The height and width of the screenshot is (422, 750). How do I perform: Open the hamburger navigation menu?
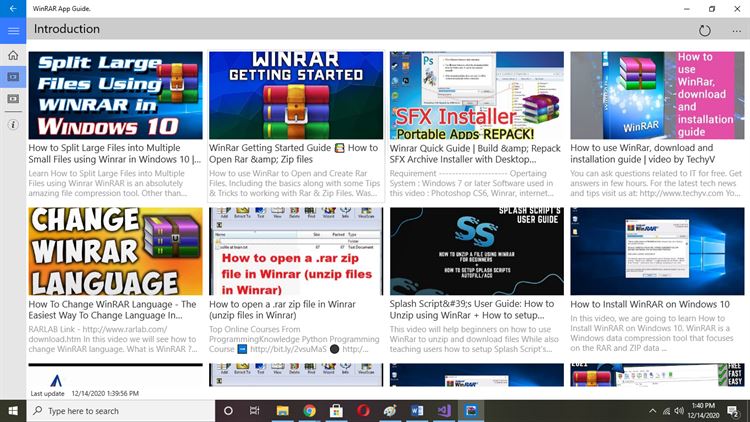point(13,31)
